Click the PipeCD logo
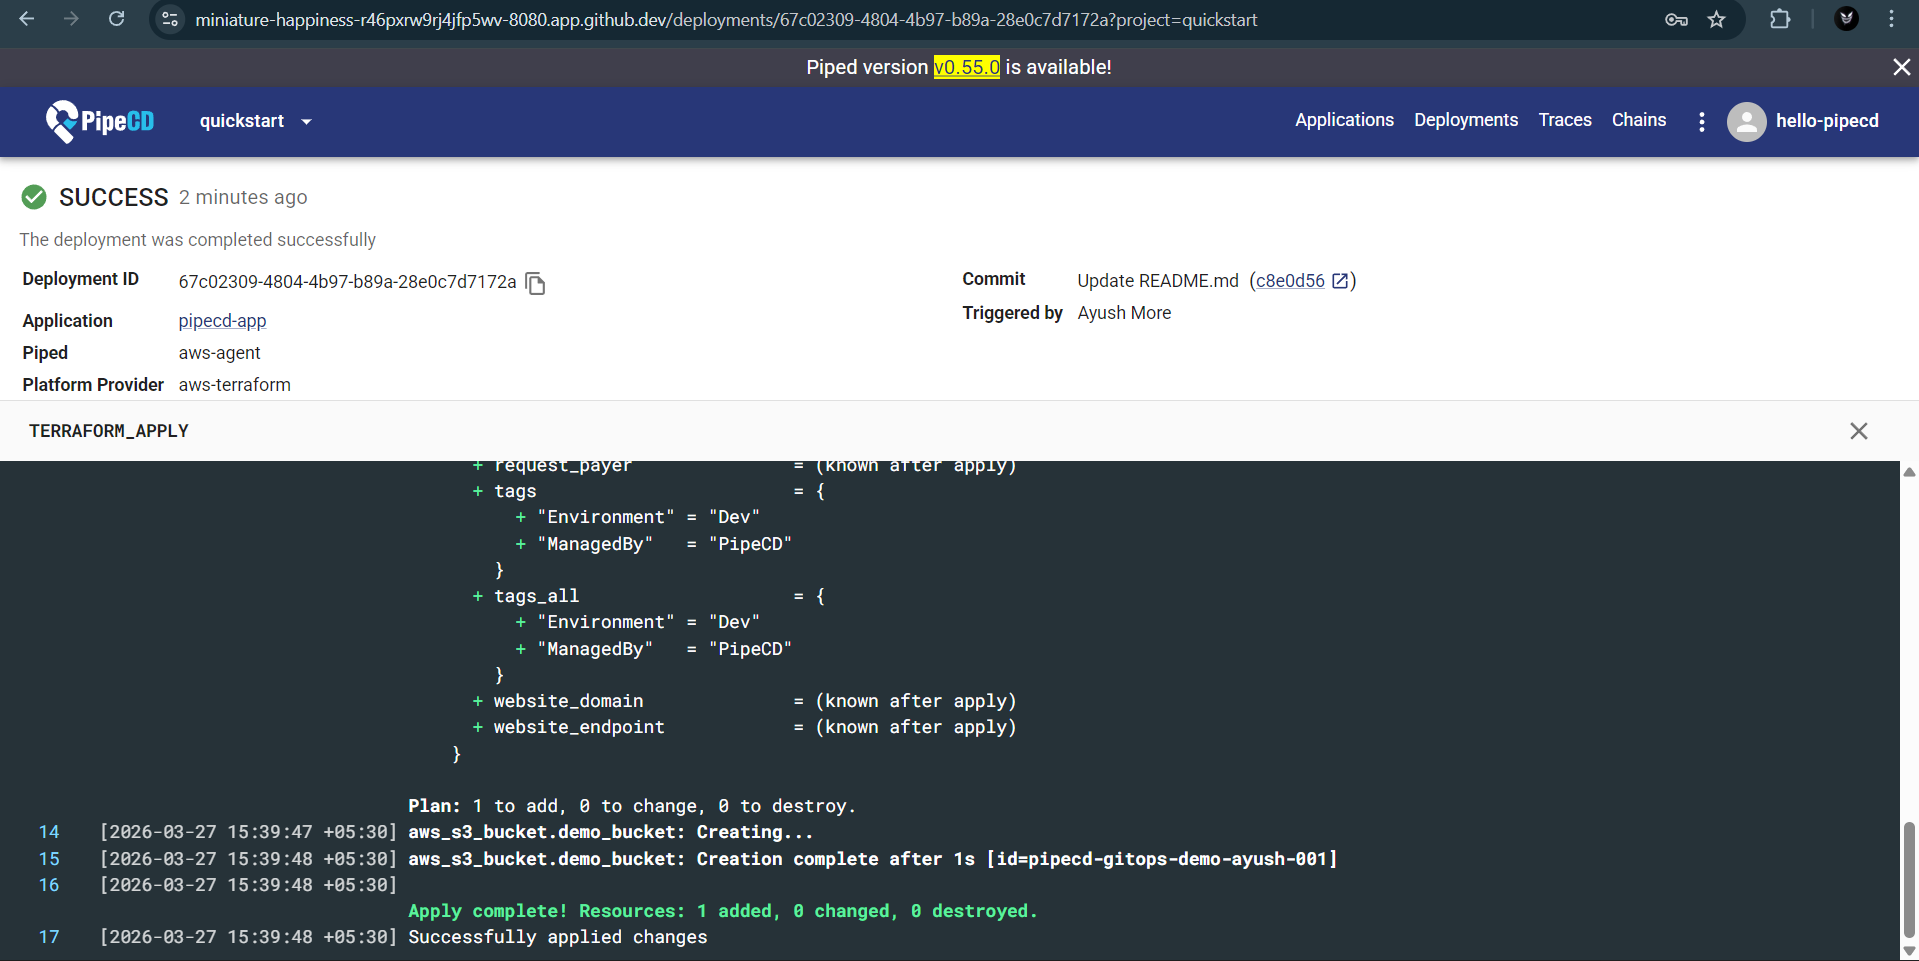Screen dimensions: 1919x961 click(x=100, y=121)
